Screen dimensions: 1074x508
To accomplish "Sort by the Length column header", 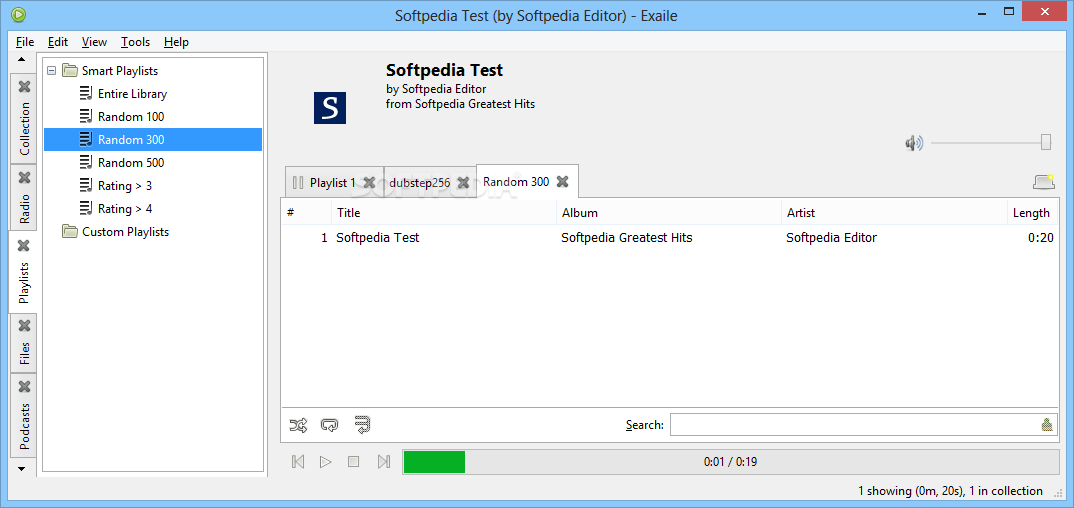I will 1032,213.
